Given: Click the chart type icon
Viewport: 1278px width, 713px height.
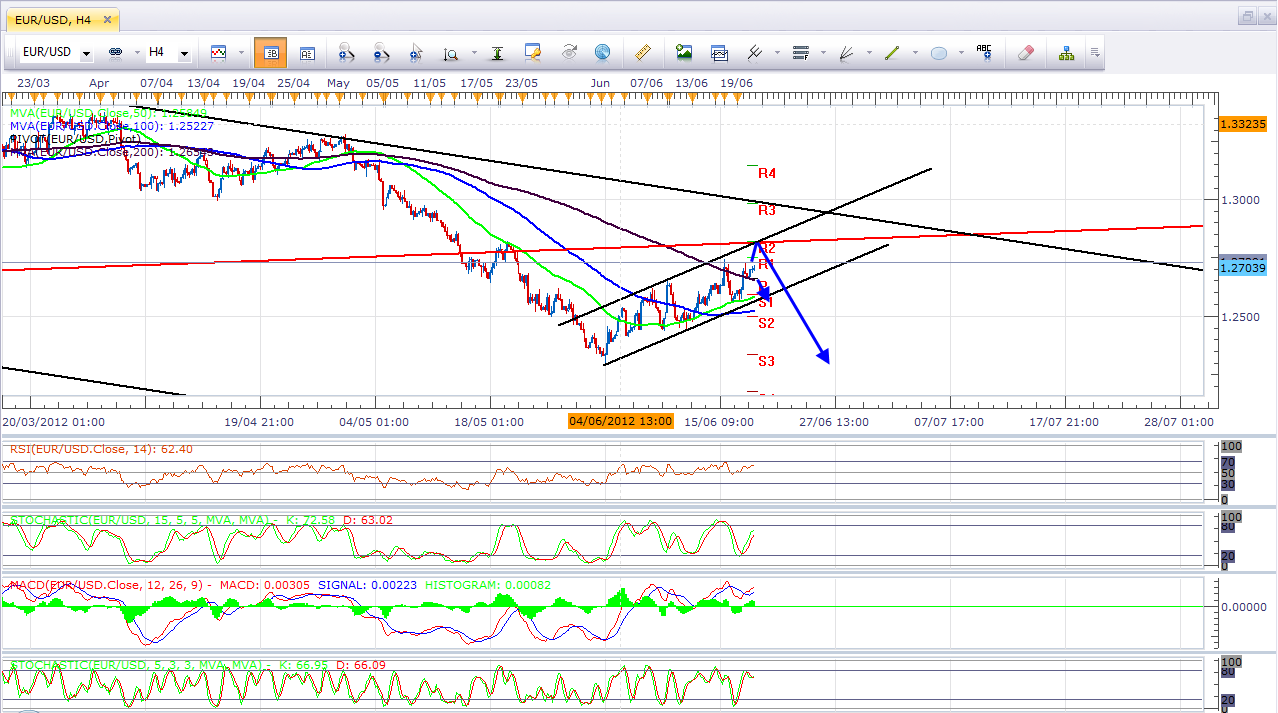Looking at the screenshot, I should click(218, 52).
